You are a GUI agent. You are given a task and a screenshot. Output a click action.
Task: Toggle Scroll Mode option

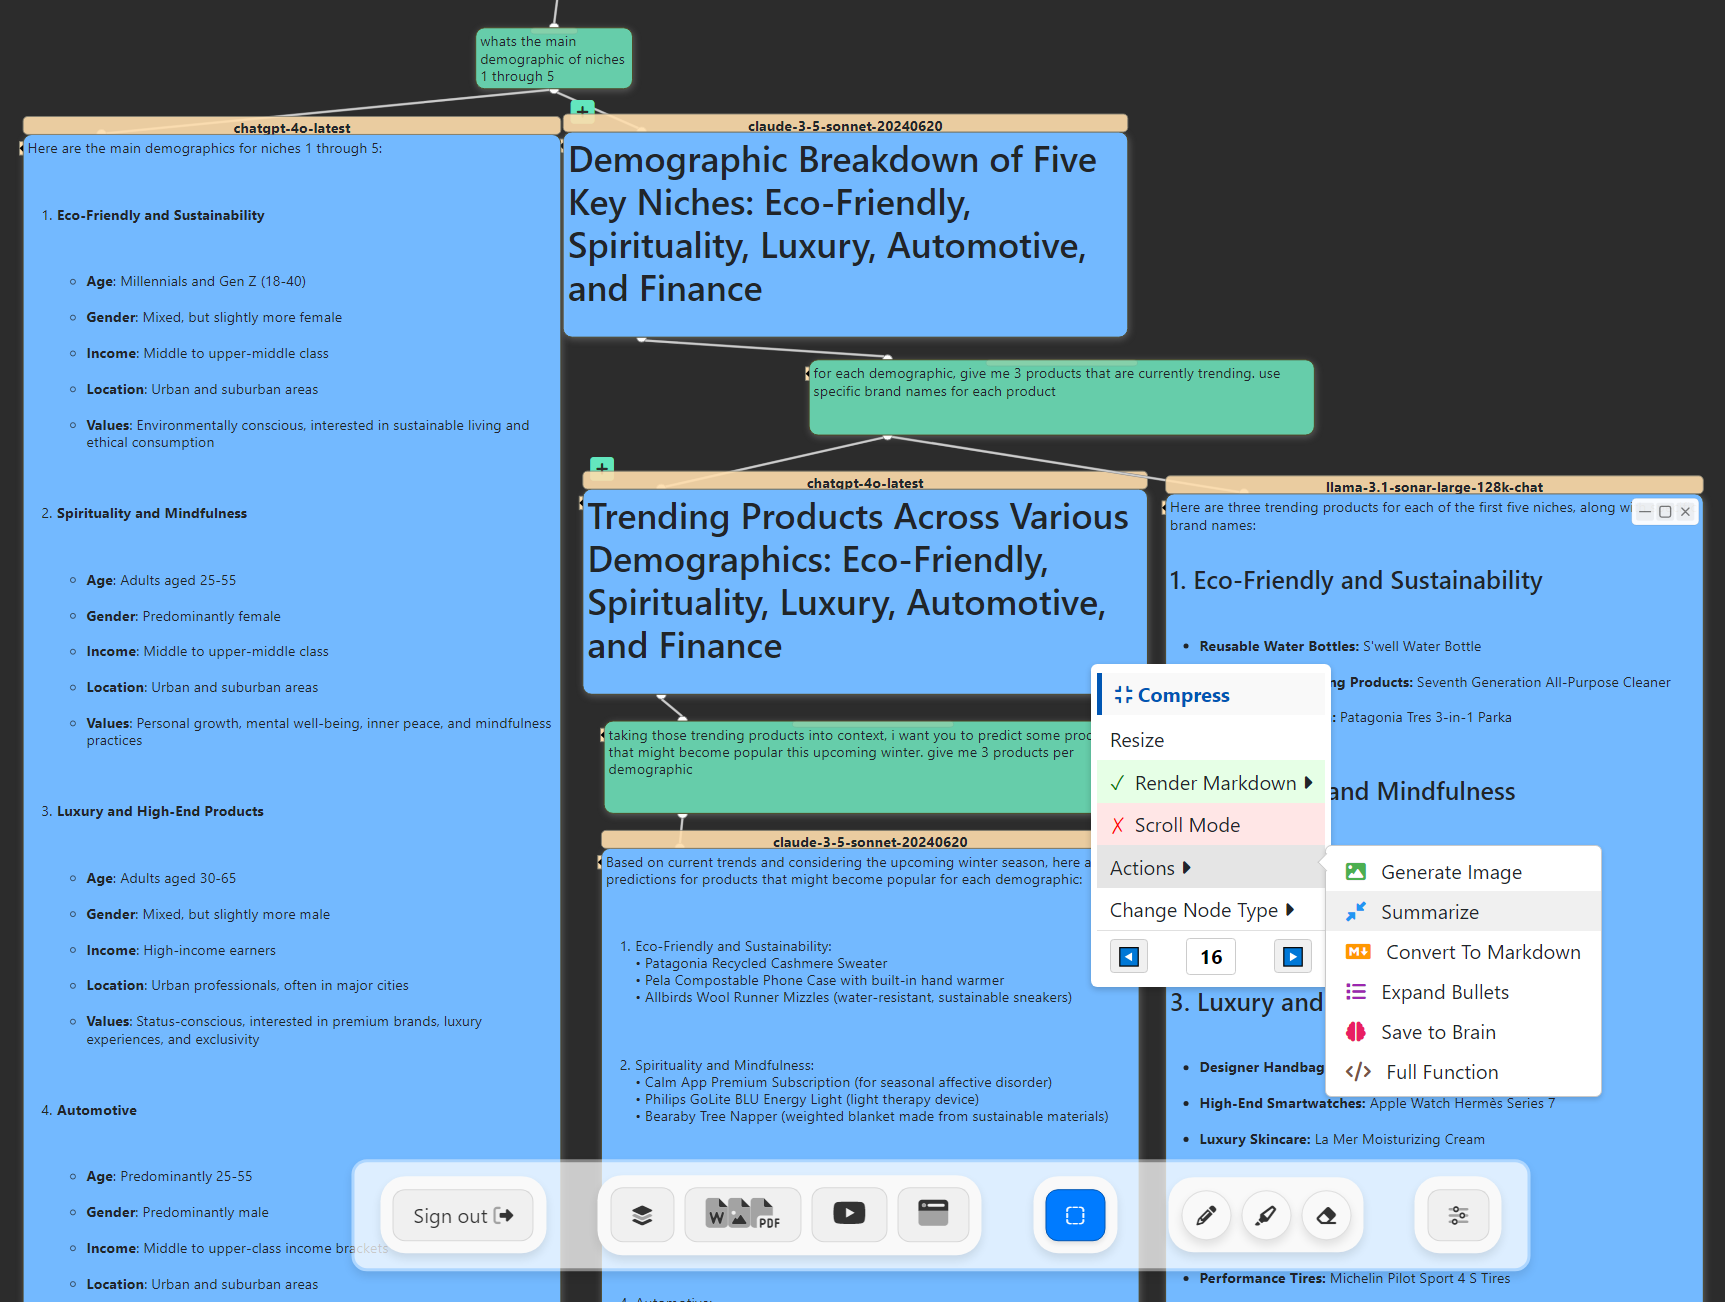(x=1211, y=825)
